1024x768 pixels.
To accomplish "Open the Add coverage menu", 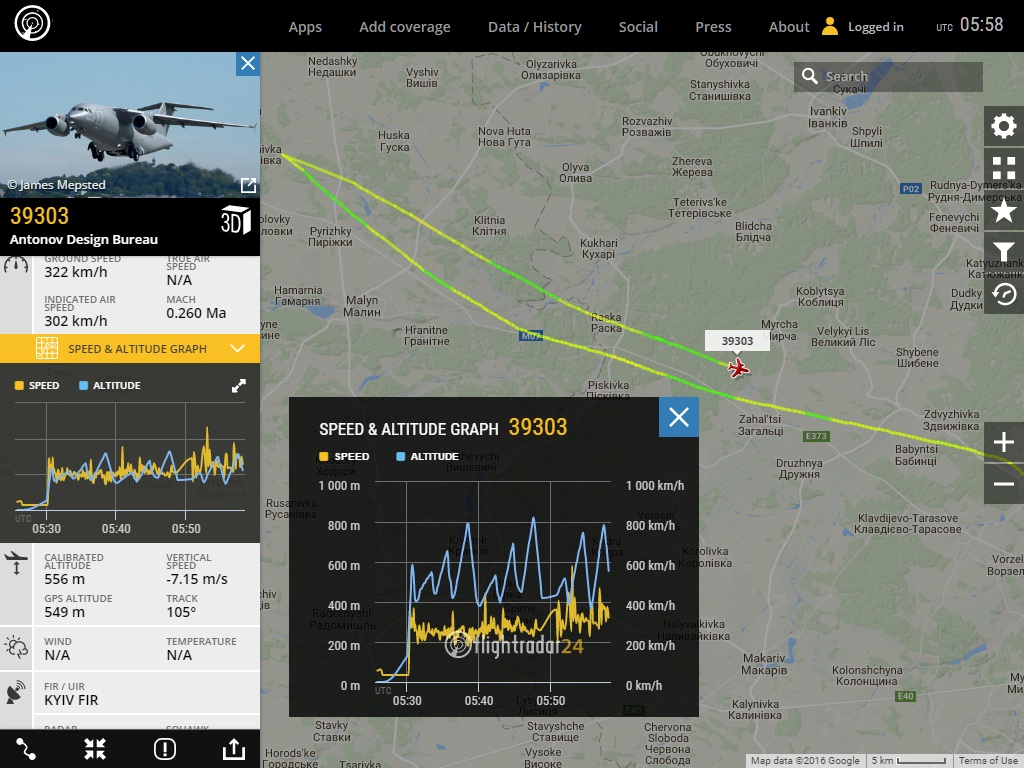I will coord(405,27).
